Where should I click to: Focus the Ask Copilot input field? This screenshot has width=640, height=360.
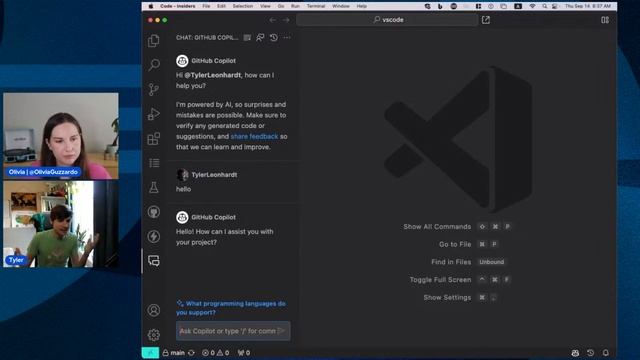coord(233,331)
